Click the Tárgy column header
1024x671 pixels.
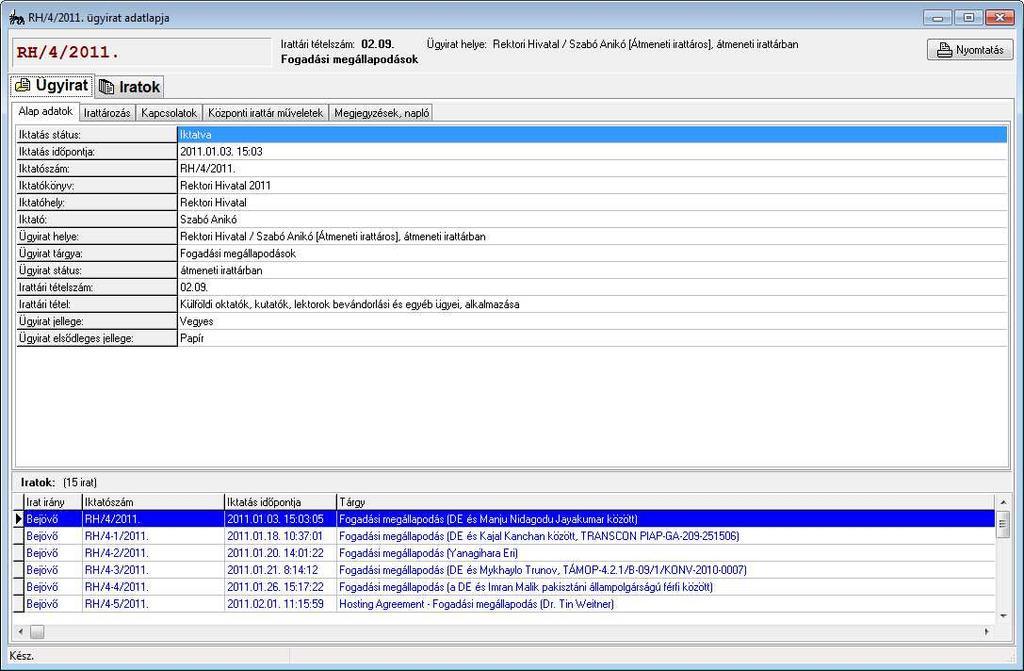click(x=665, y=502)
